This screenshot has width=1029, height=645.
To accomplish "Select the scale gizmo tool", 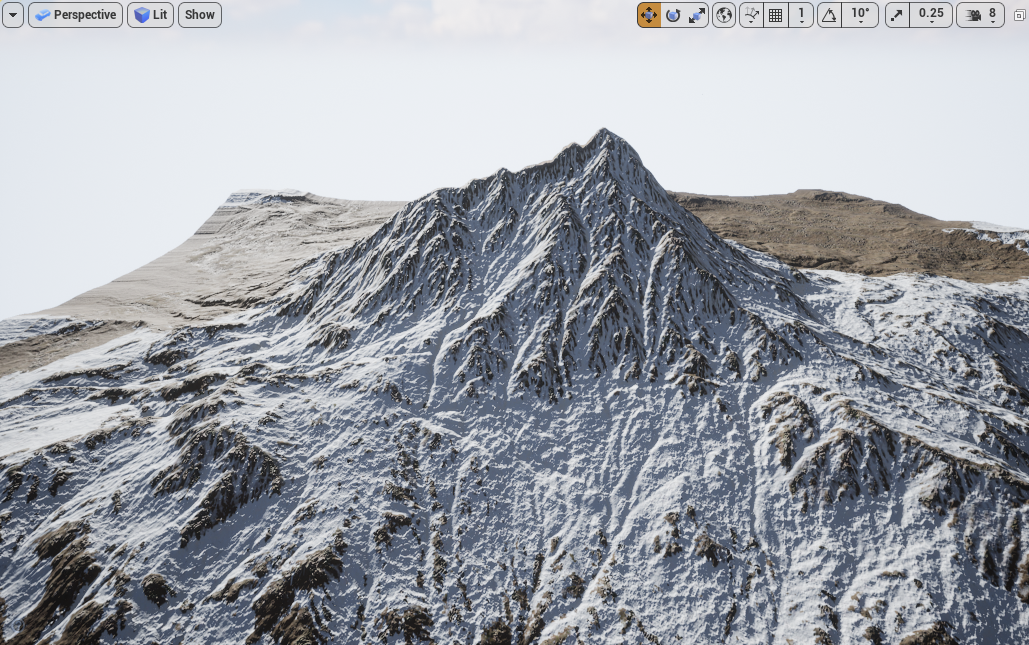I will pos(697,15).
